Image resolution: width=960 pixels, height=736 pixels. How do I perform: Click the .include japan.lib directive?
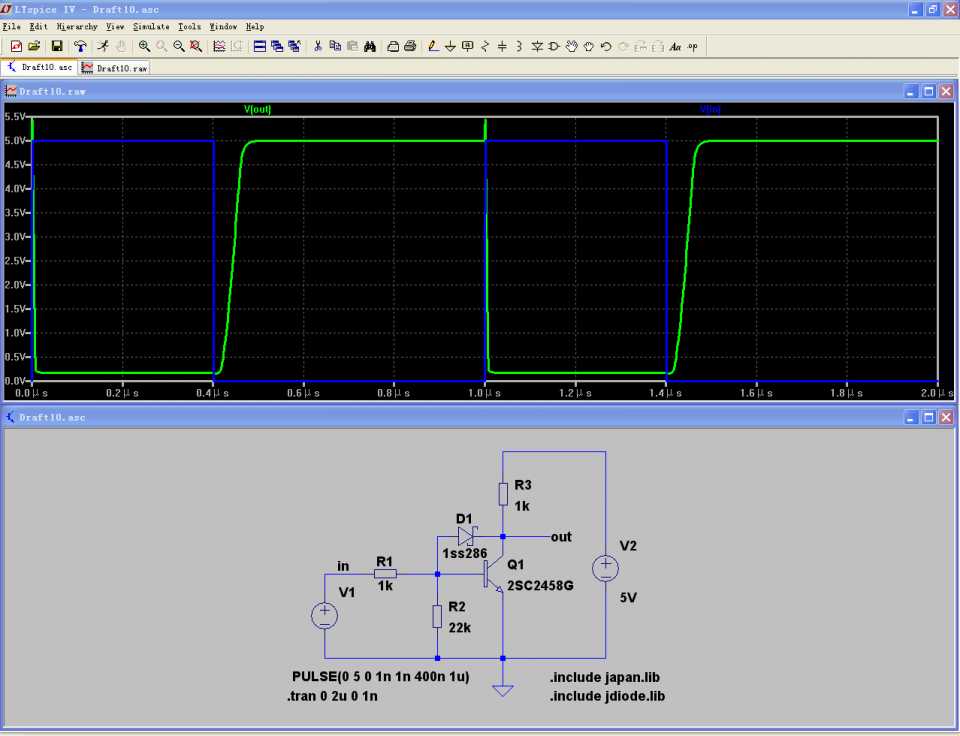[605, 677]
